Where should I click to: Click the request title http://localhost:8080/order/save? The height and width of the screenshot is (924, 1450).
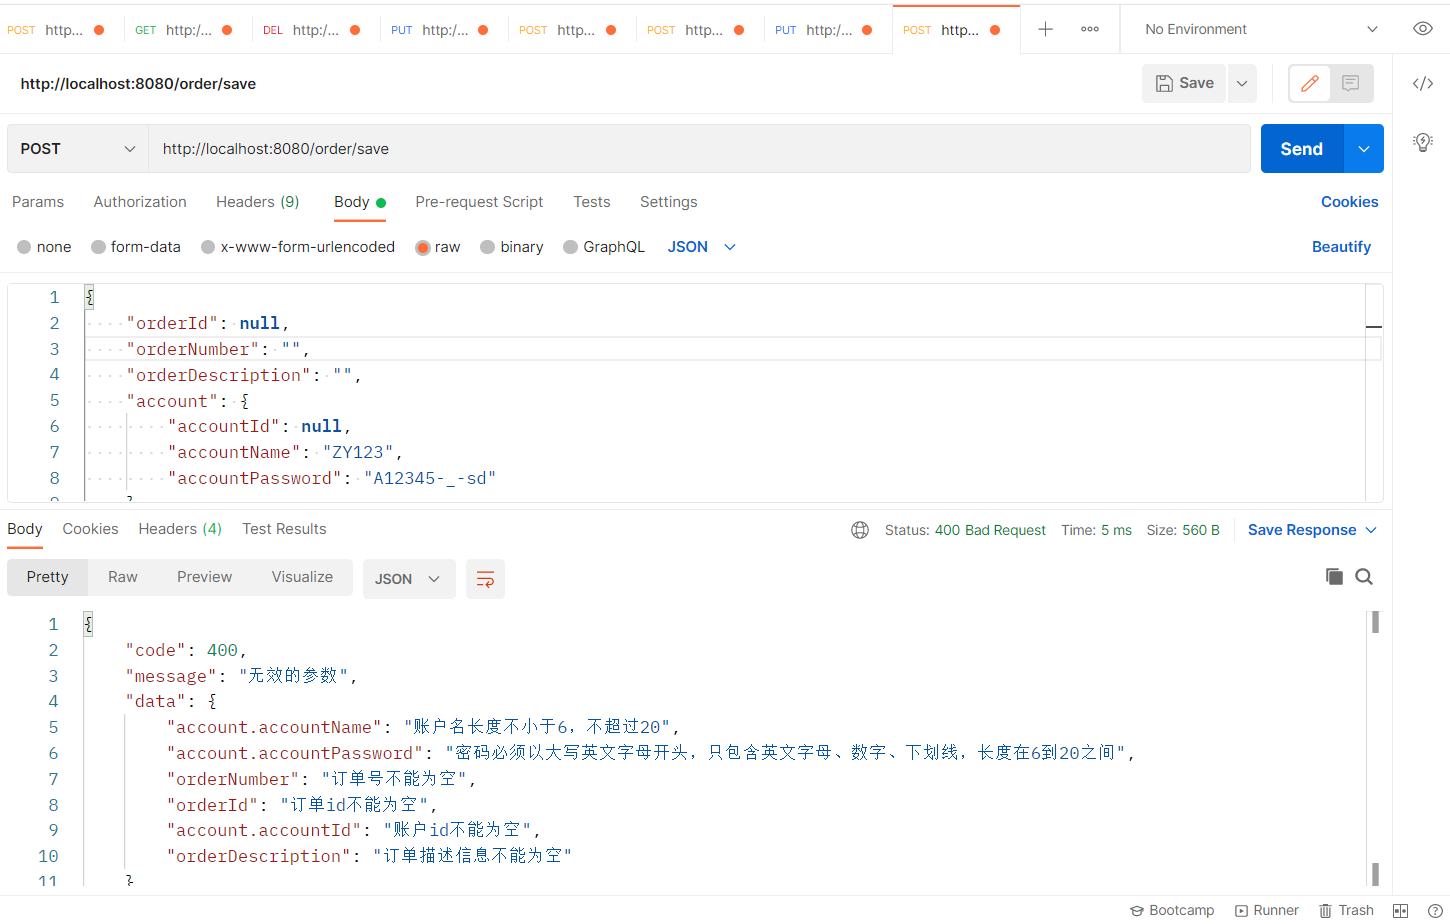138,84
